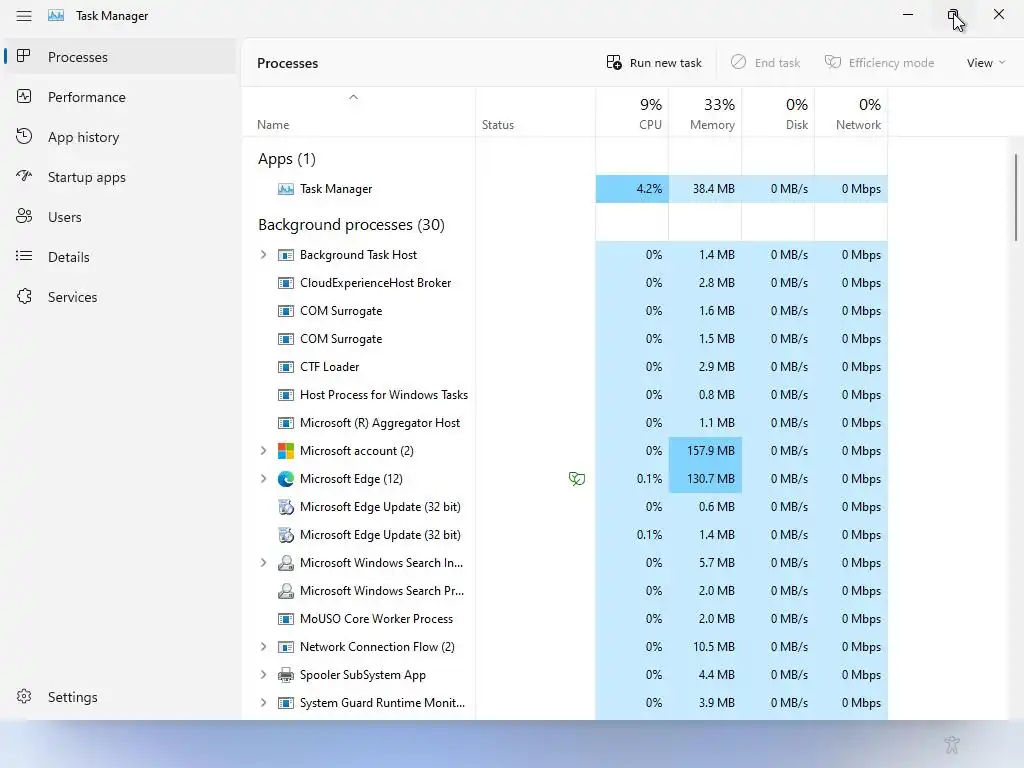Screen dimensions: 1024x768
Task: Expand System Guard Runtime Monit... group
Action: [263, 703]
